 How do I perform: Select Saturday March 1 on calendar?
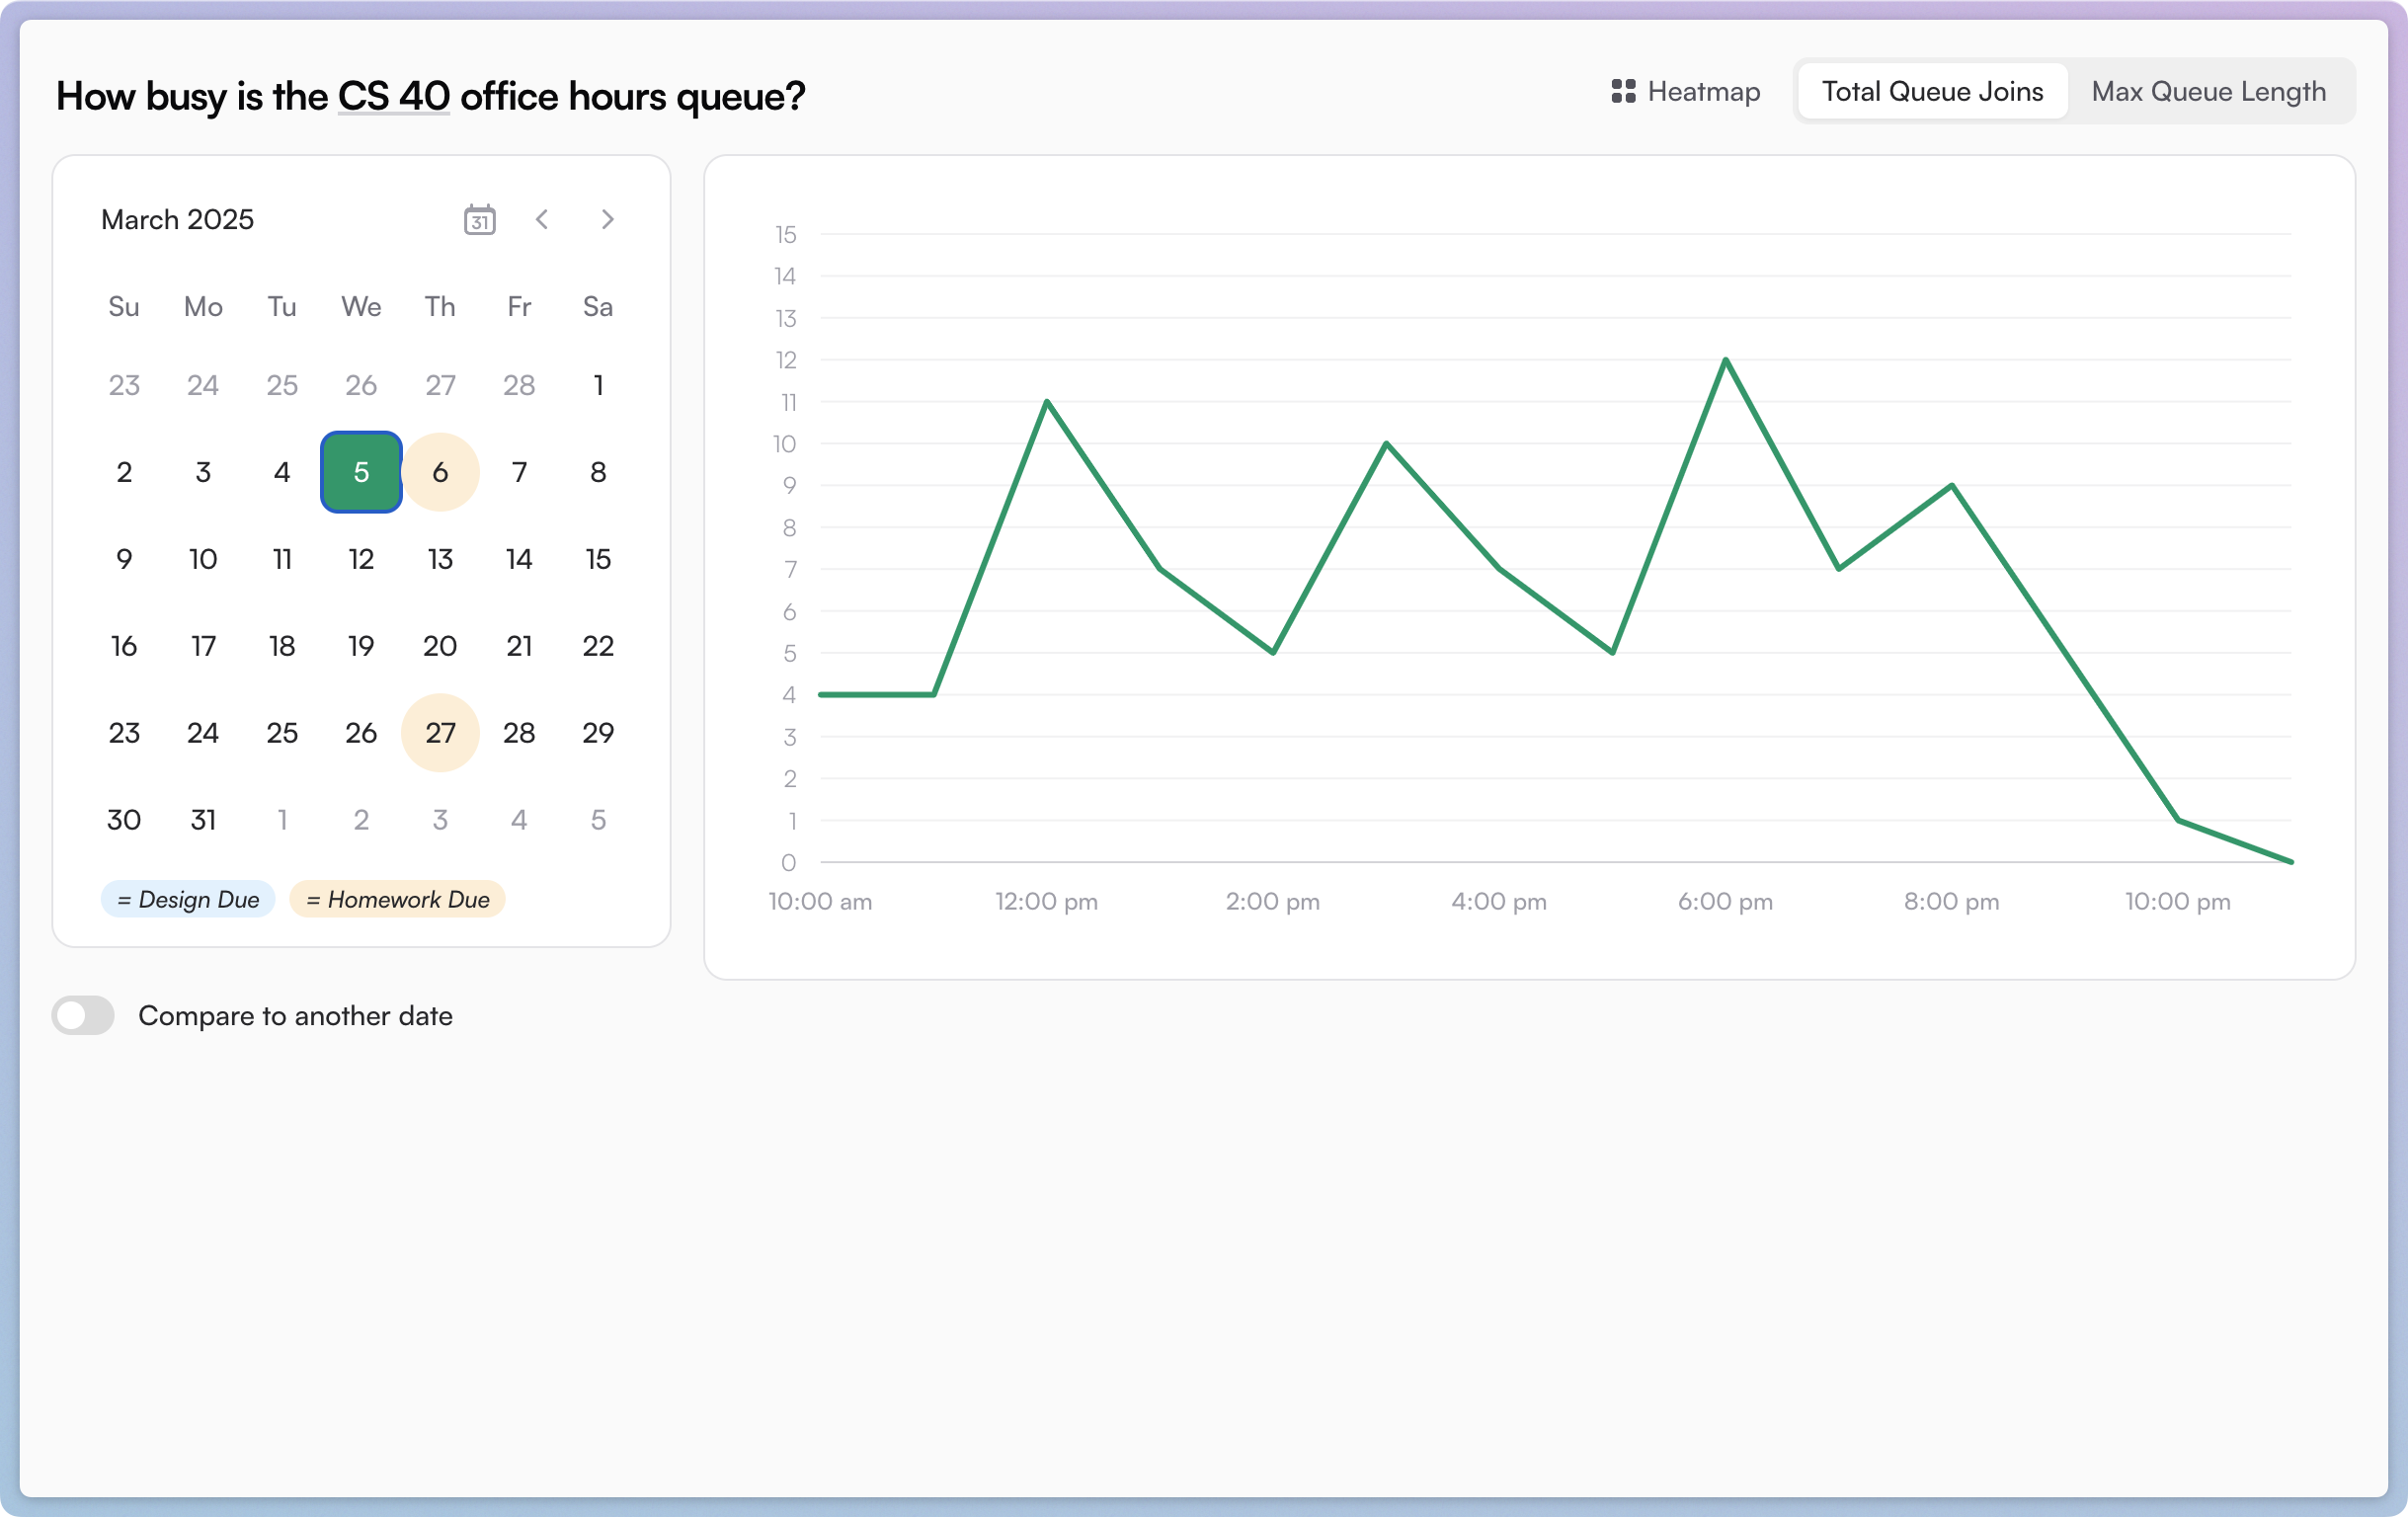[598, 385]
